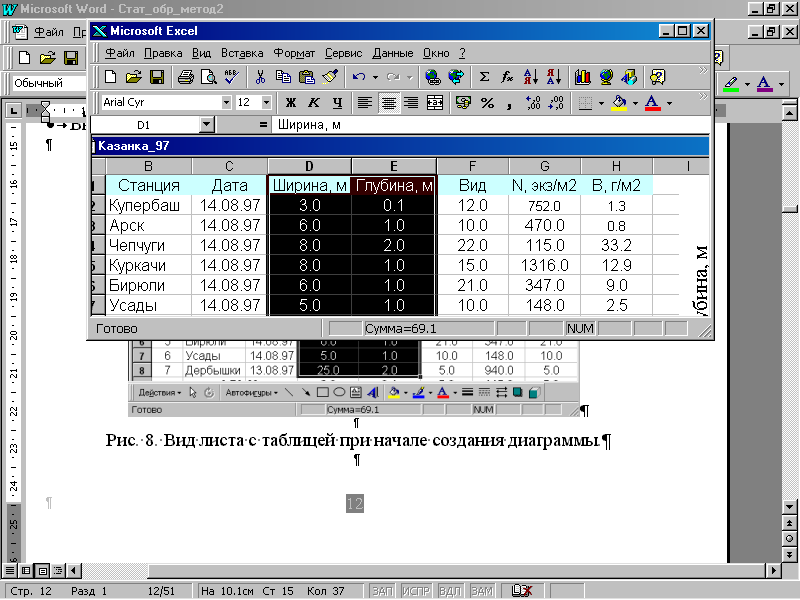This screenshot has width=800, height=600.
Task: Open the Undo history dropdown arrow
Action: (x=376, y=78)
